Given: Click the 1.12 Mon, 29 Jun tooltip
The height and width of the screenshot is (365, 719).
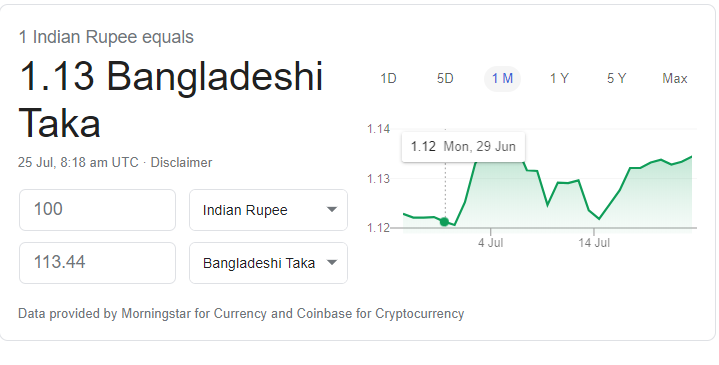Looking at the screenshot, I should [463, 147].
